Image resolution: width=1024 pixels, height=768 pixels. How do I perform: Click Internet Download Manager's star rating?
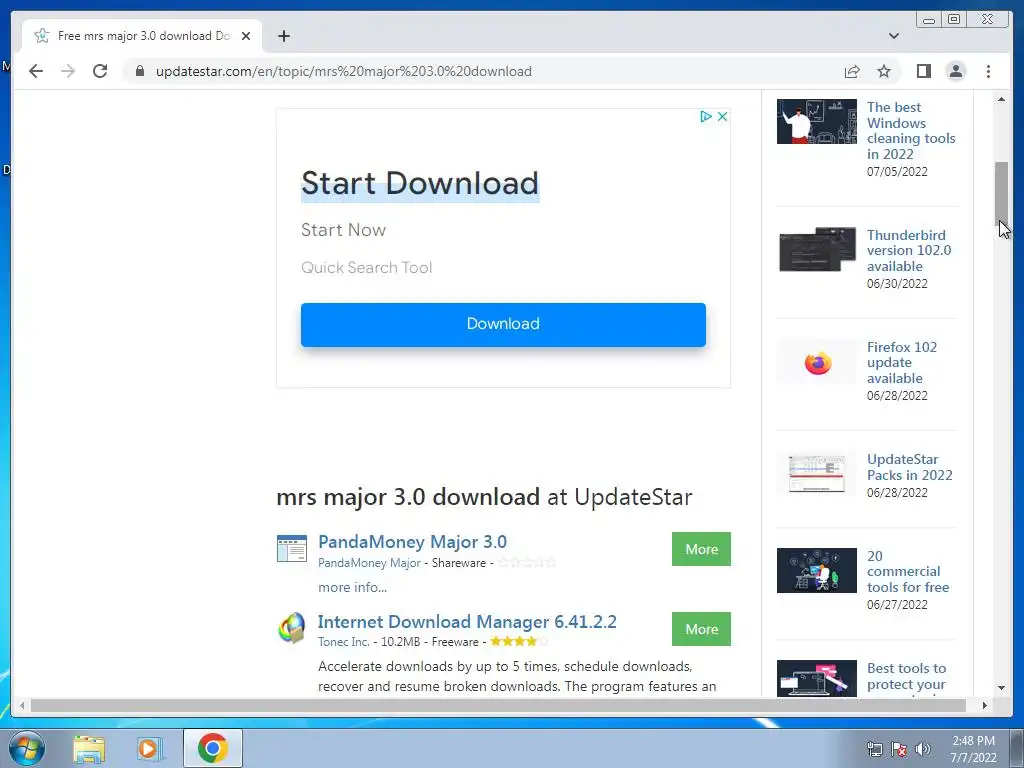519,641
